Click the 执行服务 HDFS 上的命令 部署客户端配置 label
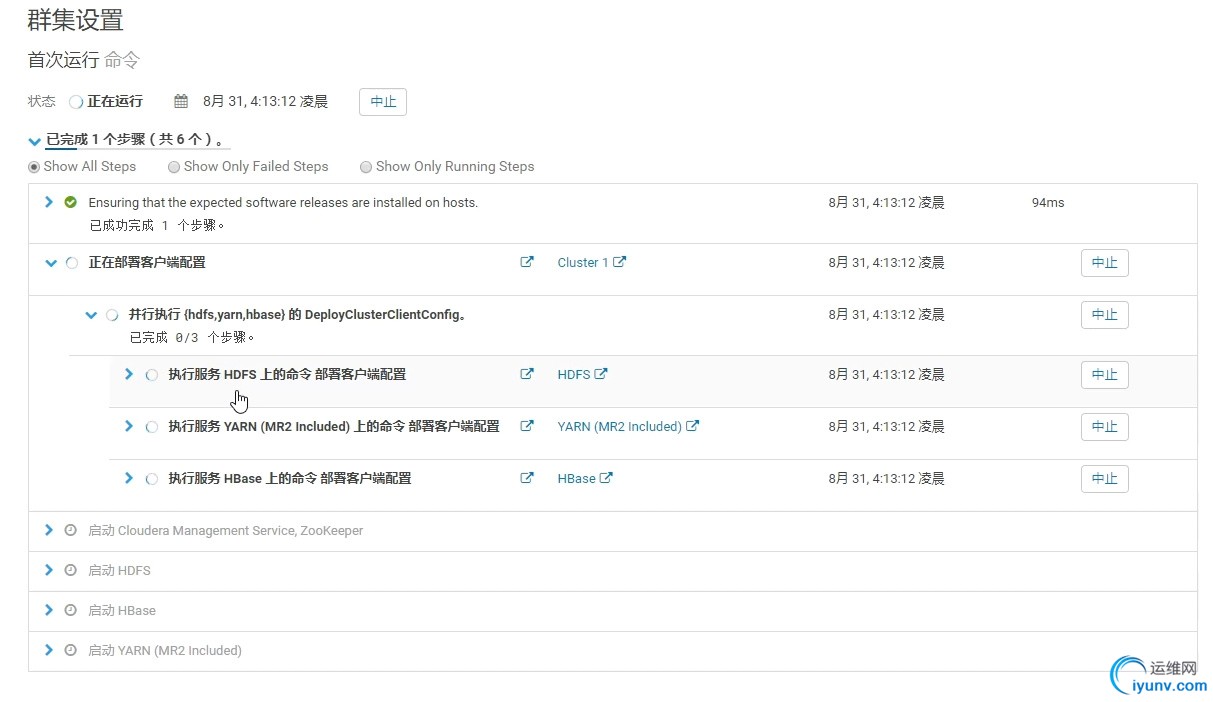 pos(287,374)
